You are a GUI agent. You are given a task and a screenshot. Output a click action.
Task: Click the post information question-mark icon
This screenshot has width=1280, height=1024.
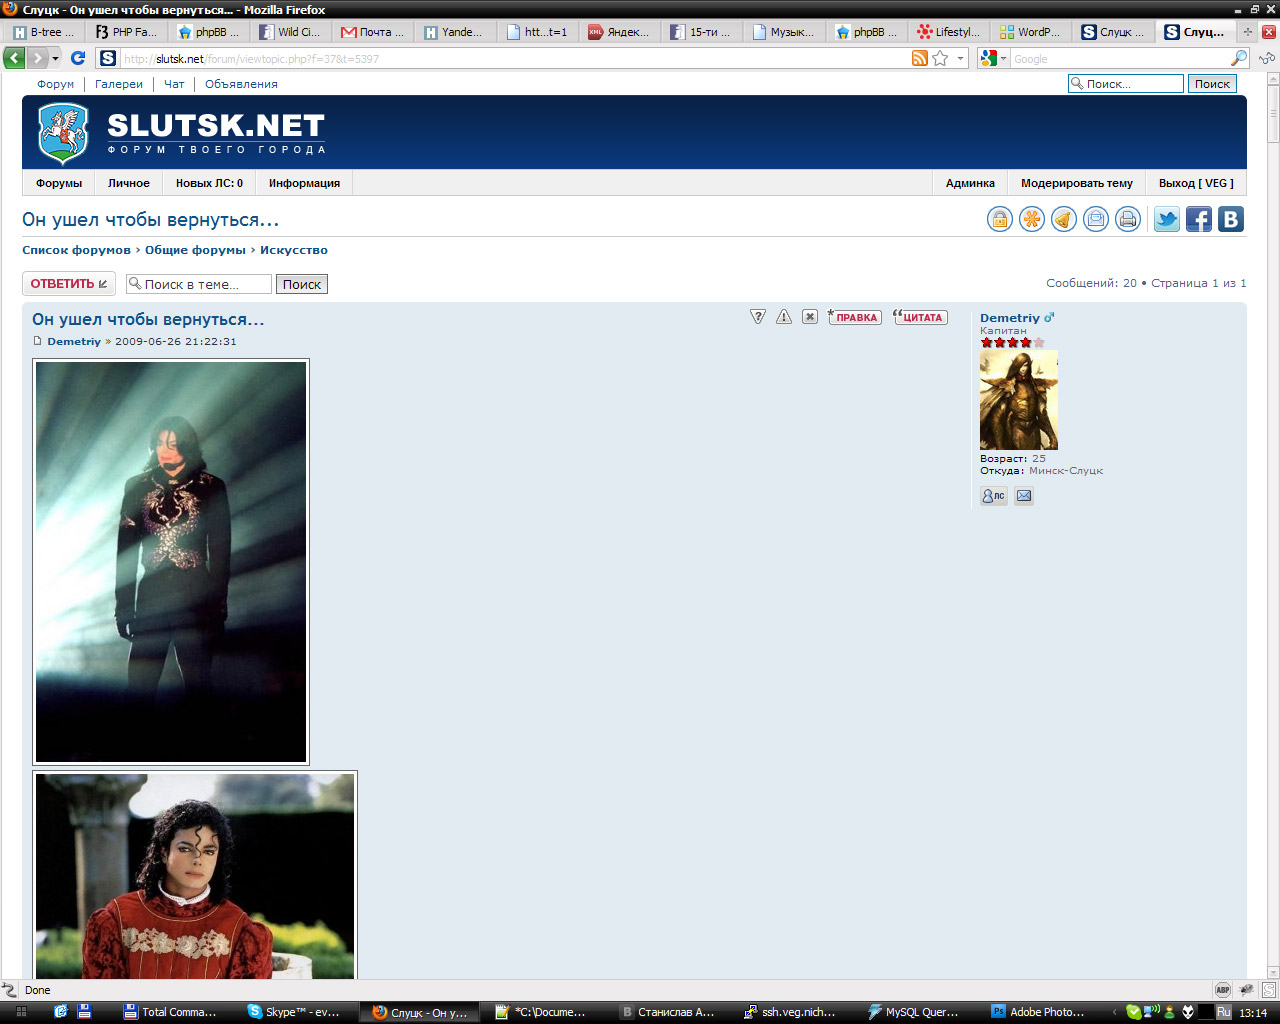[758, 317]
